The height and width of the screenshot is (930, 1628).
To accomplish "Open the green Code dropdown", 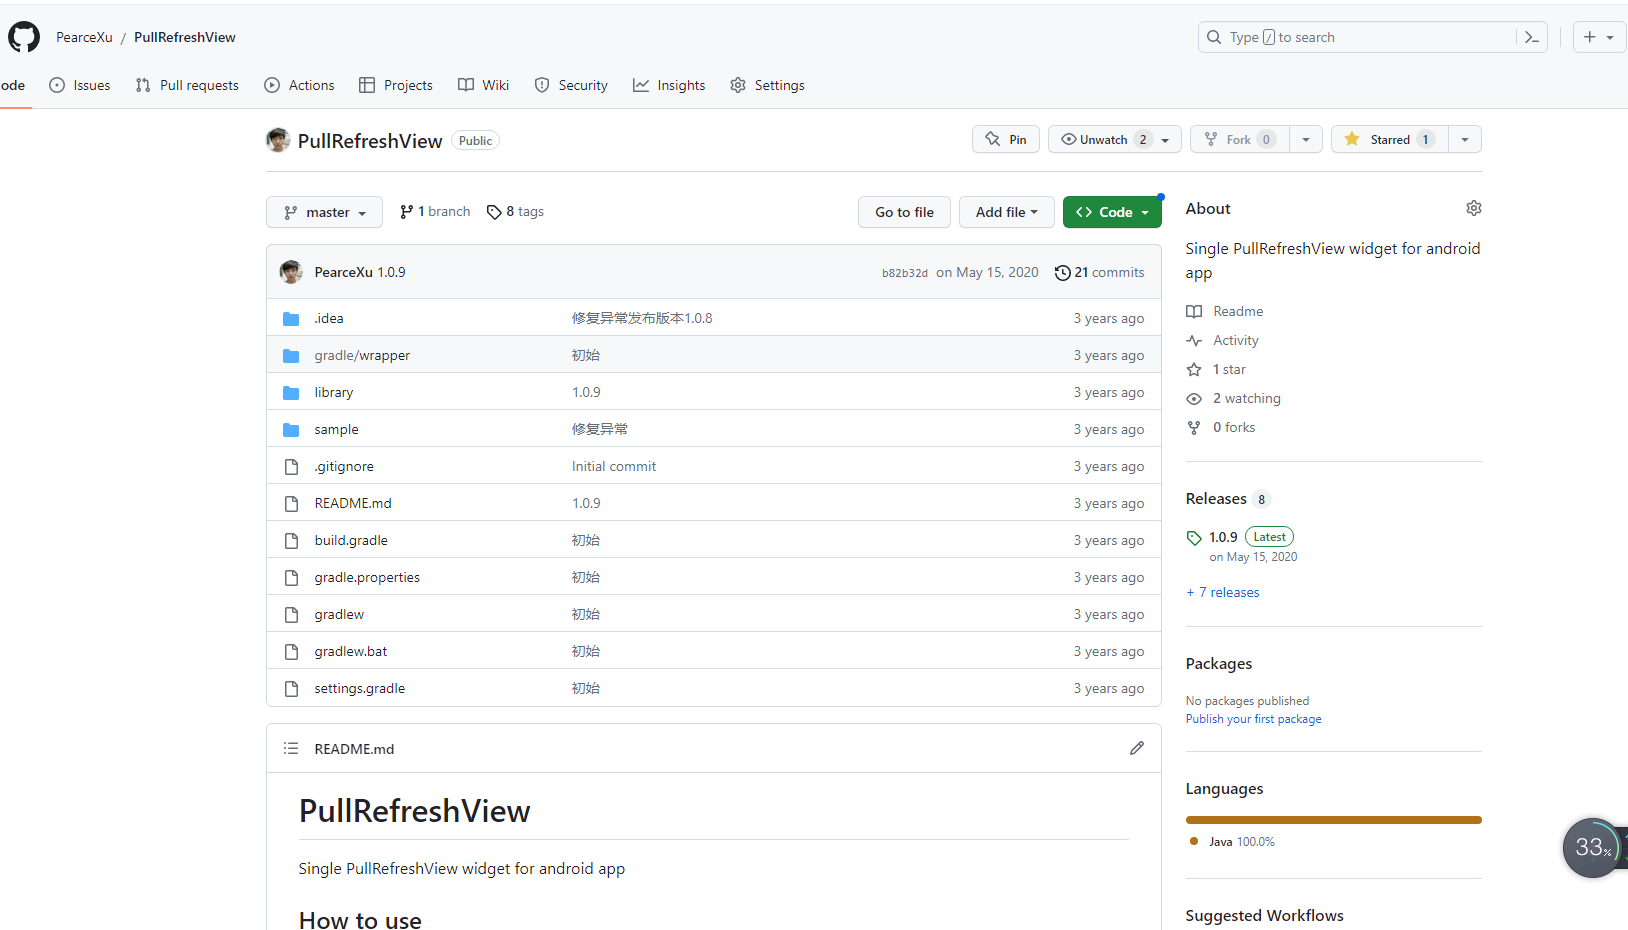I will coord(1112,212).
